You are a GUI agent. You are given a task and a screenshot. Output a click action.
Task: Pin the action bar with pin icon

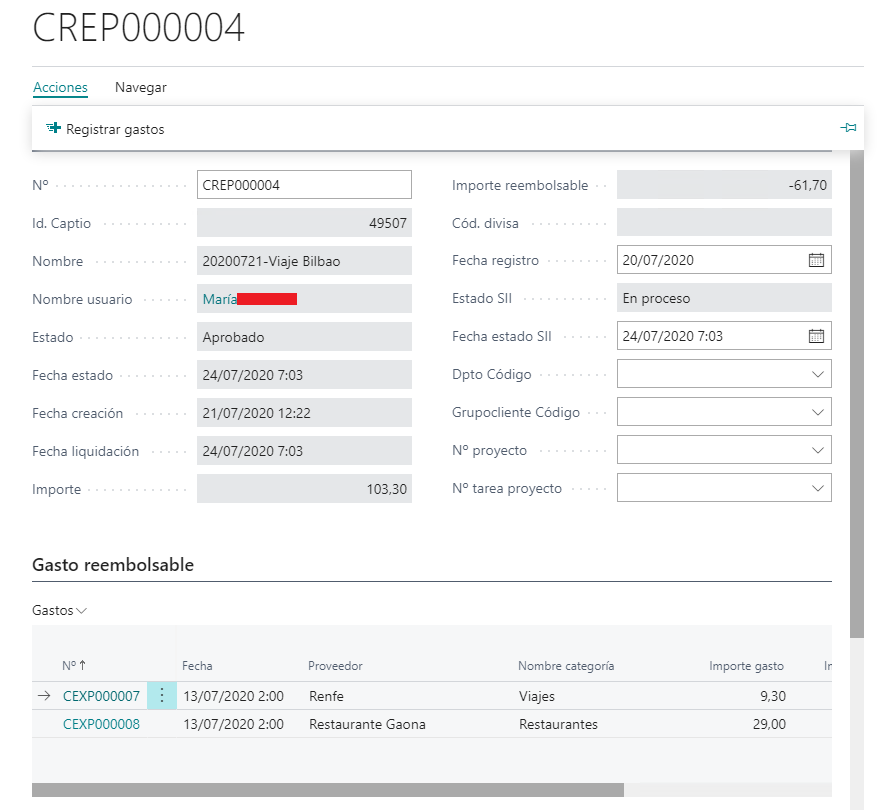[x=848, y=128]
